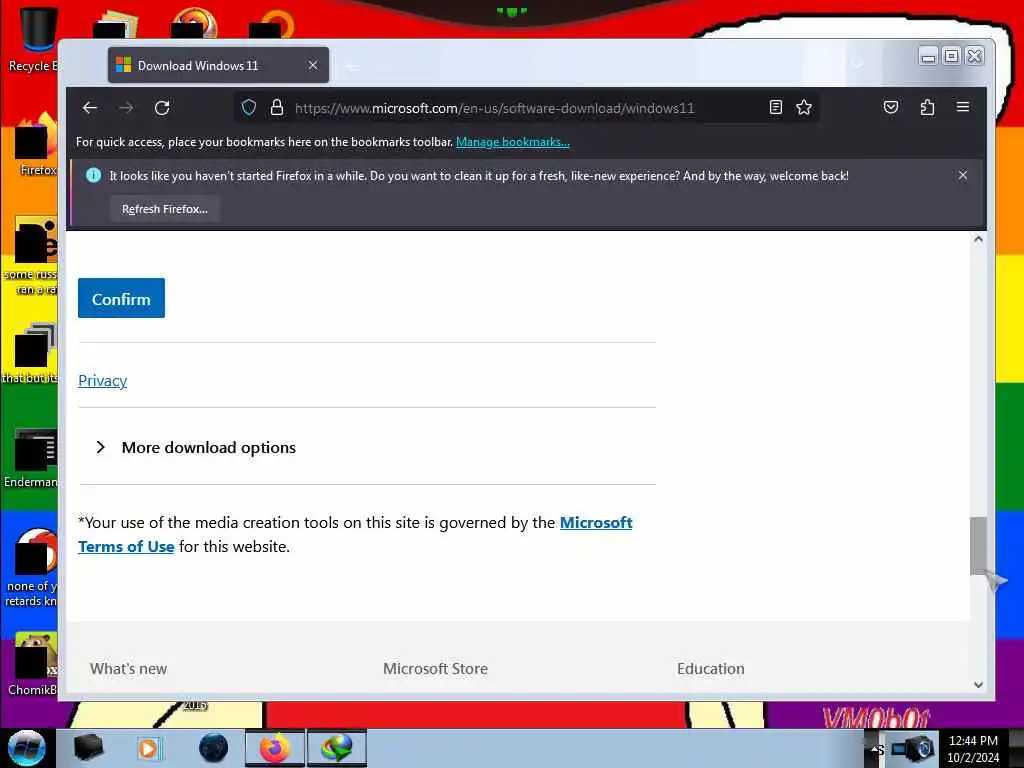The image size is (1024, 768).
Task: Click the Microsoft Store footer heading
Action: pos(436,669)
